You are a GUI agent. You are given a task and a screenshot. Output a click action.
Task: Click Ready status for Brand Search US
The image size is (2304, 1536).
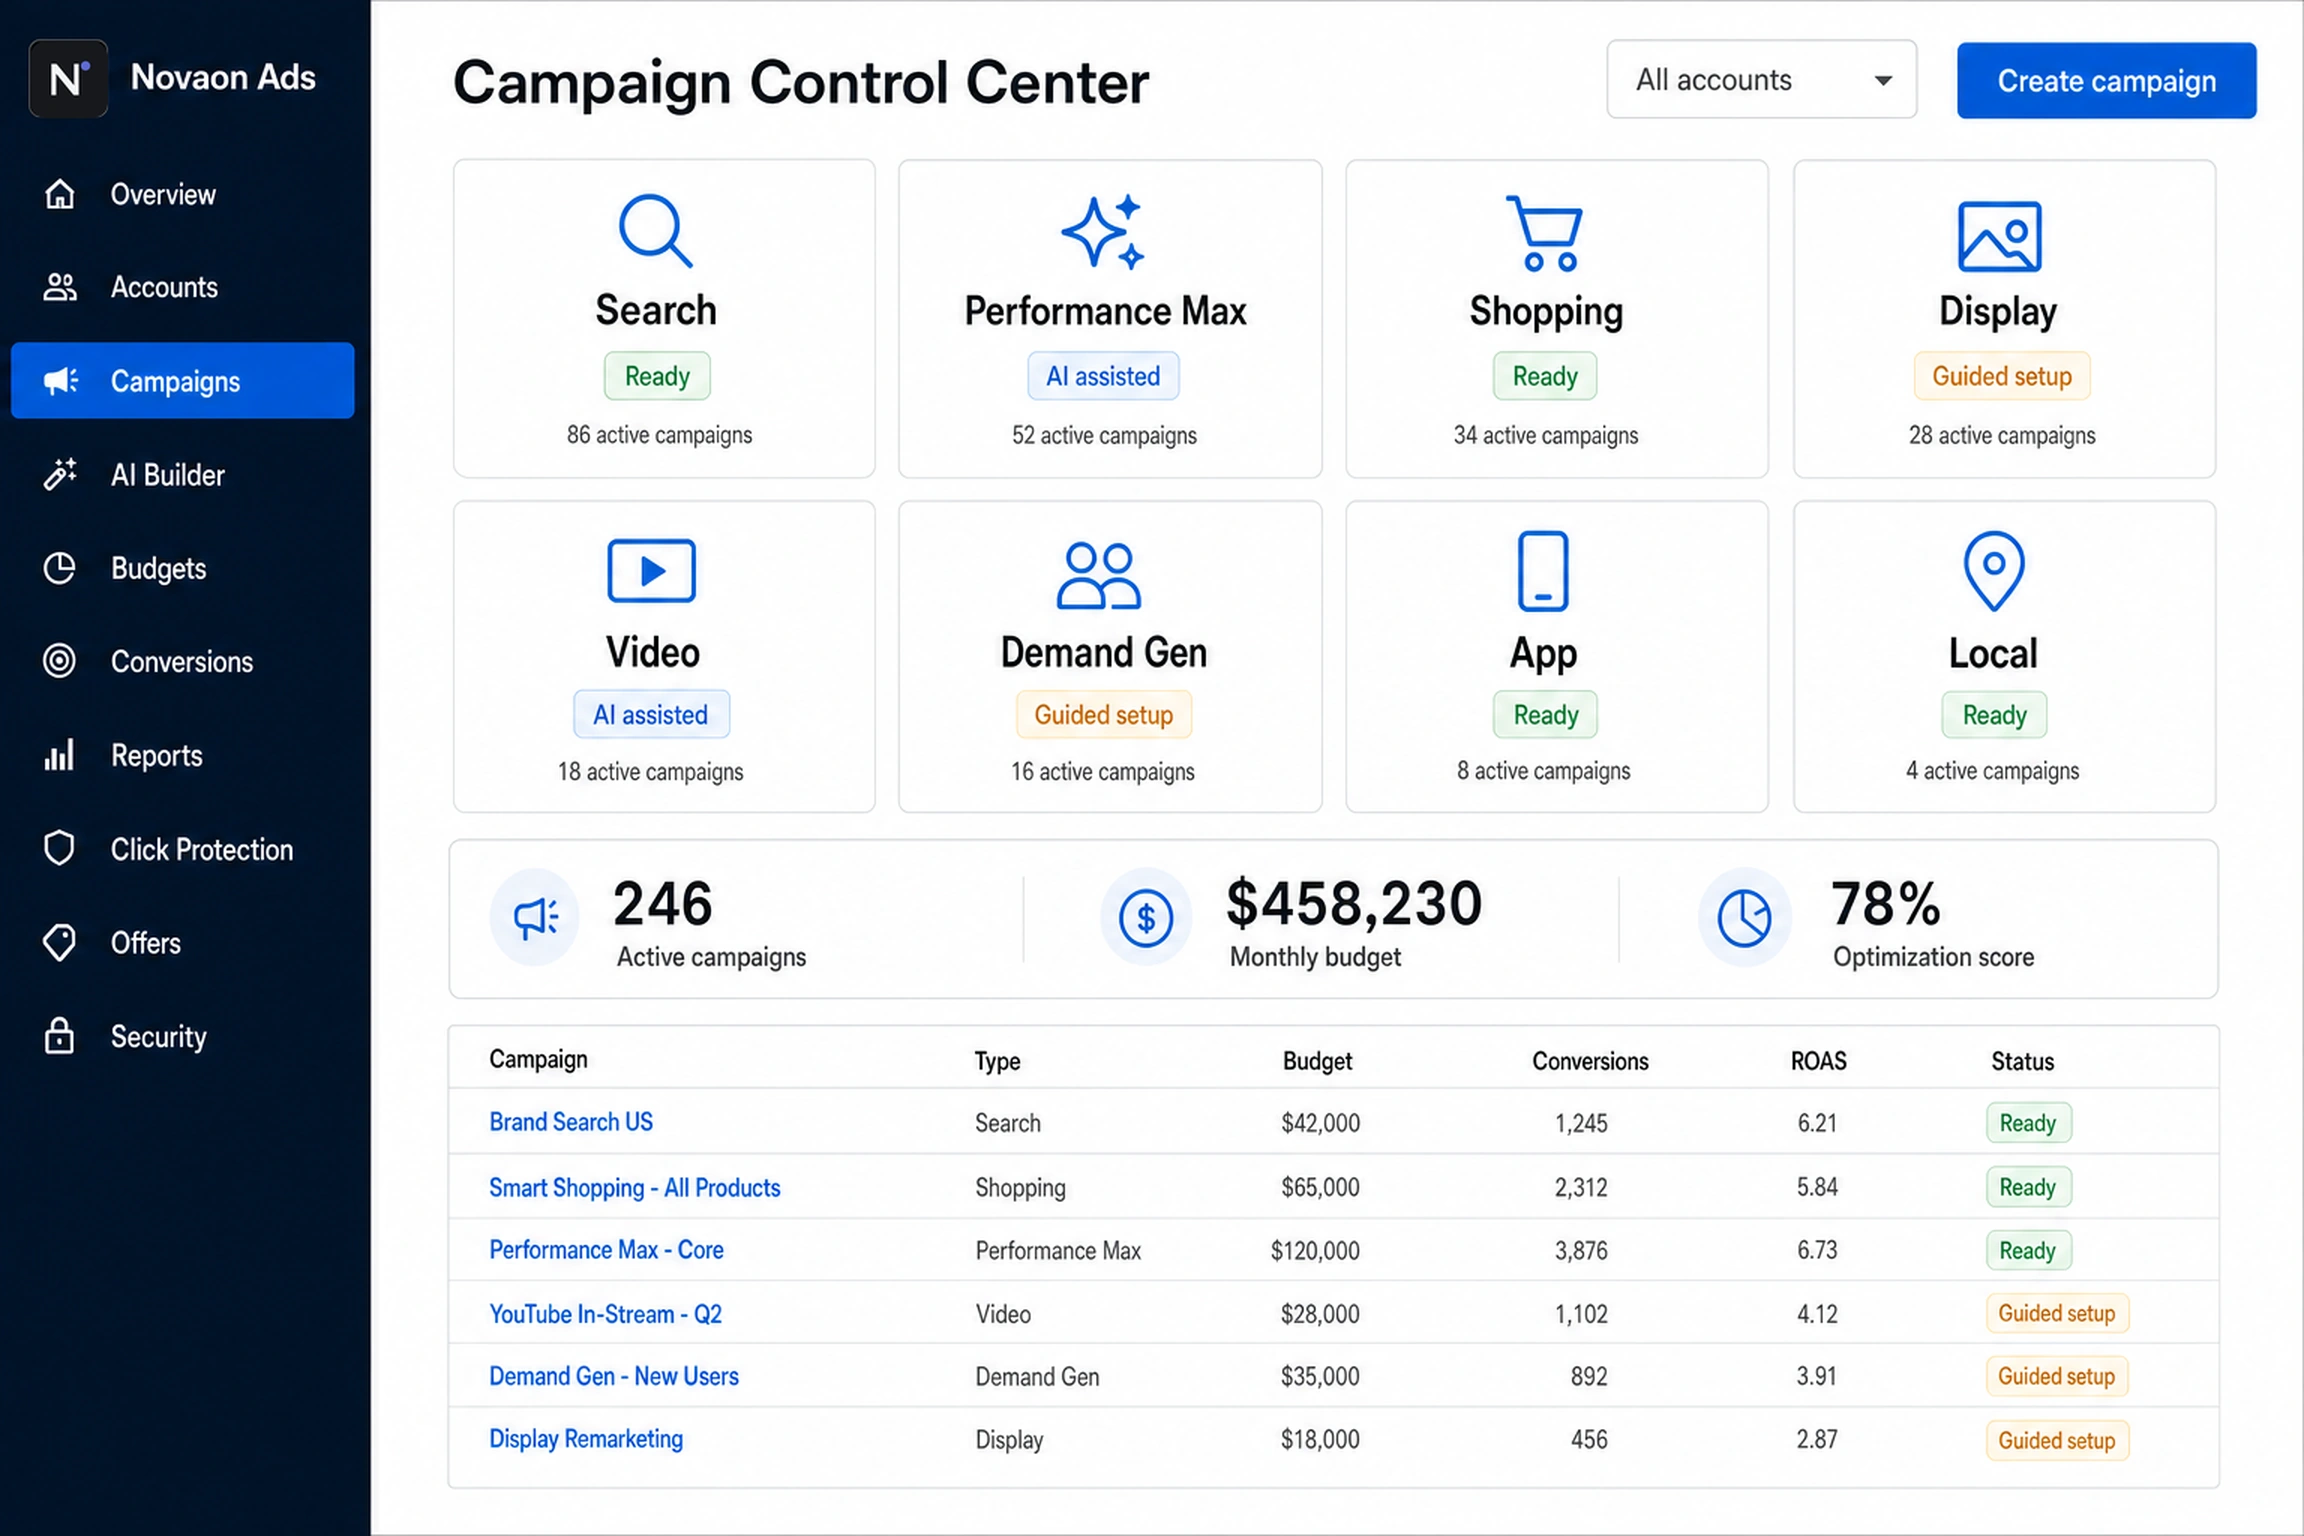(2028, 1123)
